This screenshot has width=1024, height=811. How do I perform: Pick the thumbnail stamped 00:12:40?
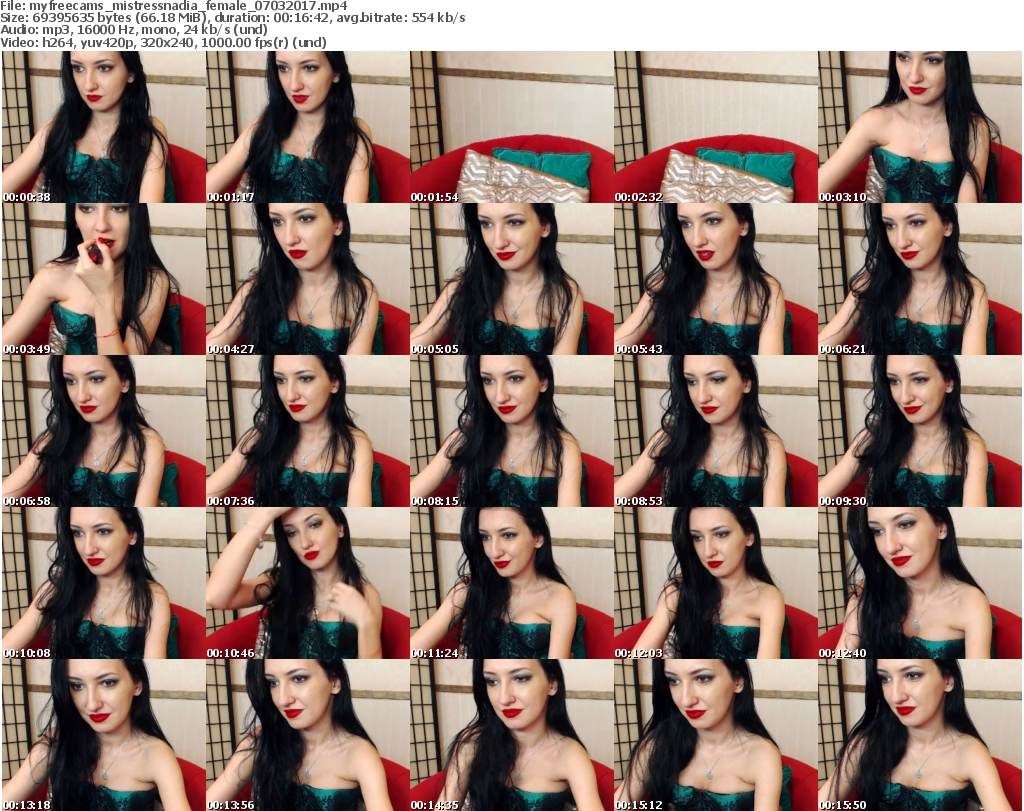(x=920, y=583)
